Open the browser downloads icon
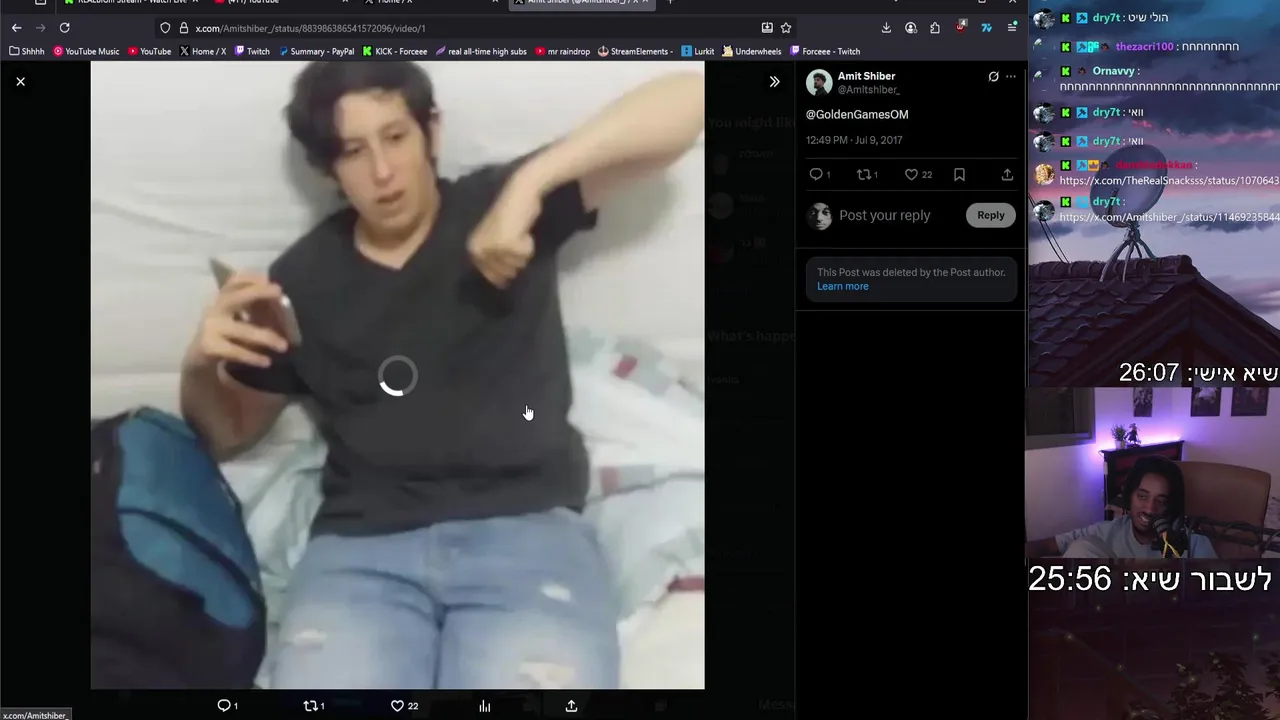This screenshot has width=1280, height=720. pos(886,28)
